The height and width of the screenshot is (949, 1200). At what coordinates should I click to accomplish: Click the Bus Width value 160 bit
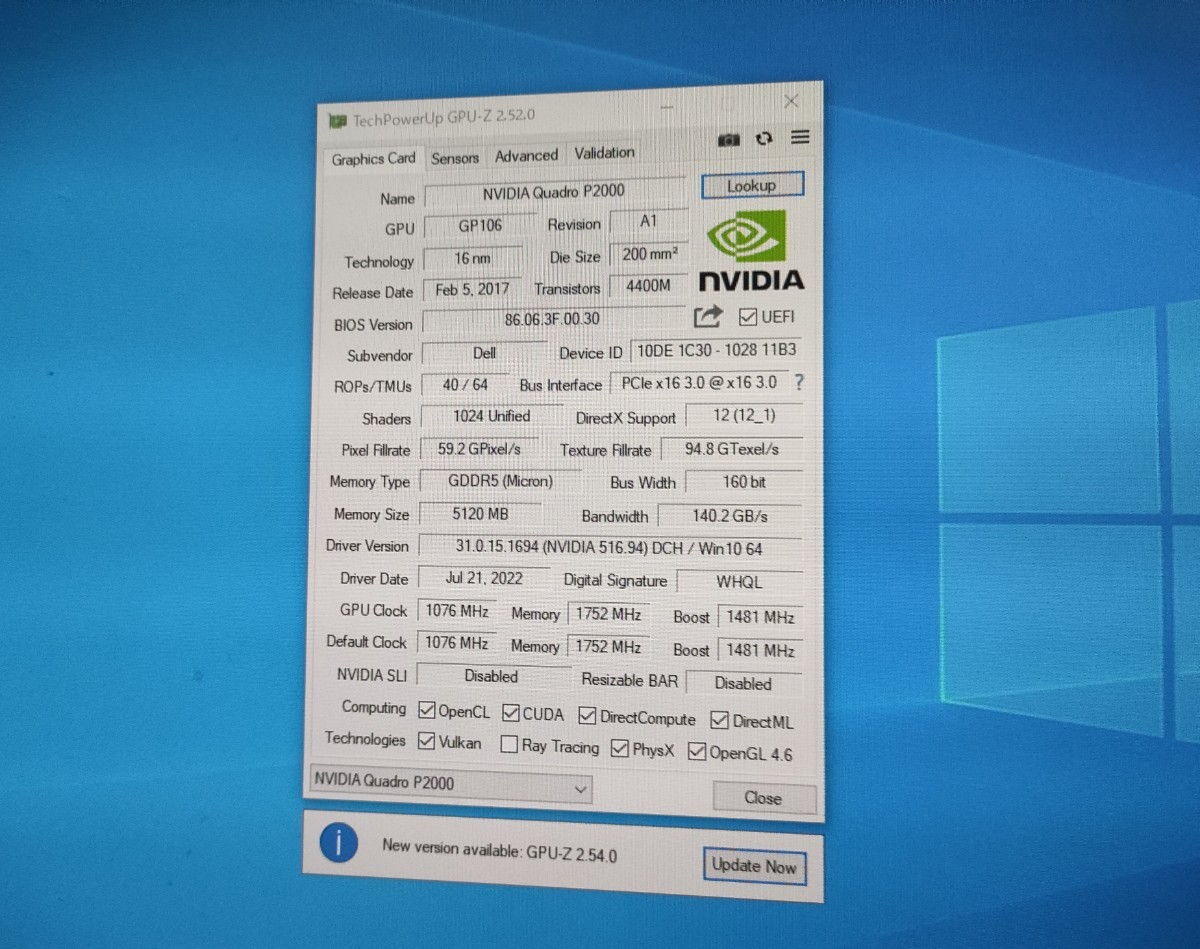tap(744, 482)
